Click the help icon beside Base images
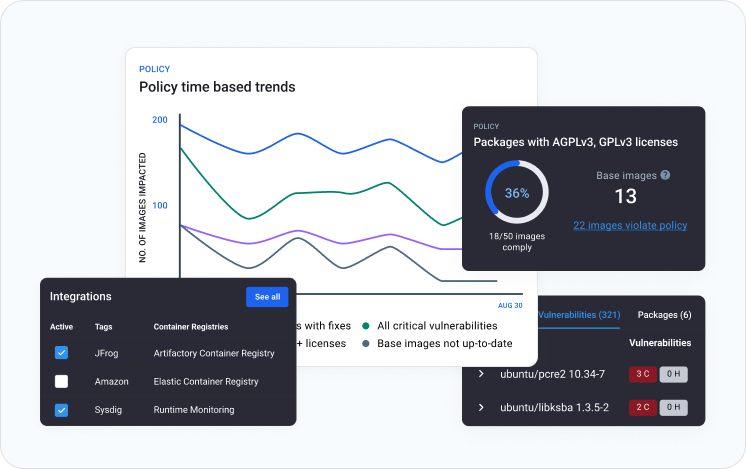The height and width of the screenshot is (469, 746). 665,175
